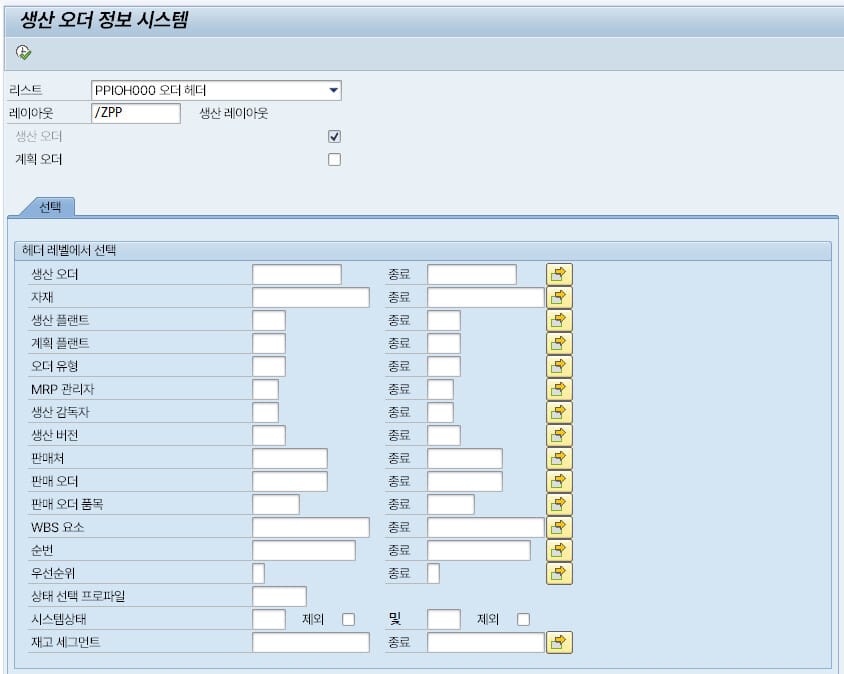
Task: Click the Execute clock icon in toolbar
Action: (x=24, y=52)
